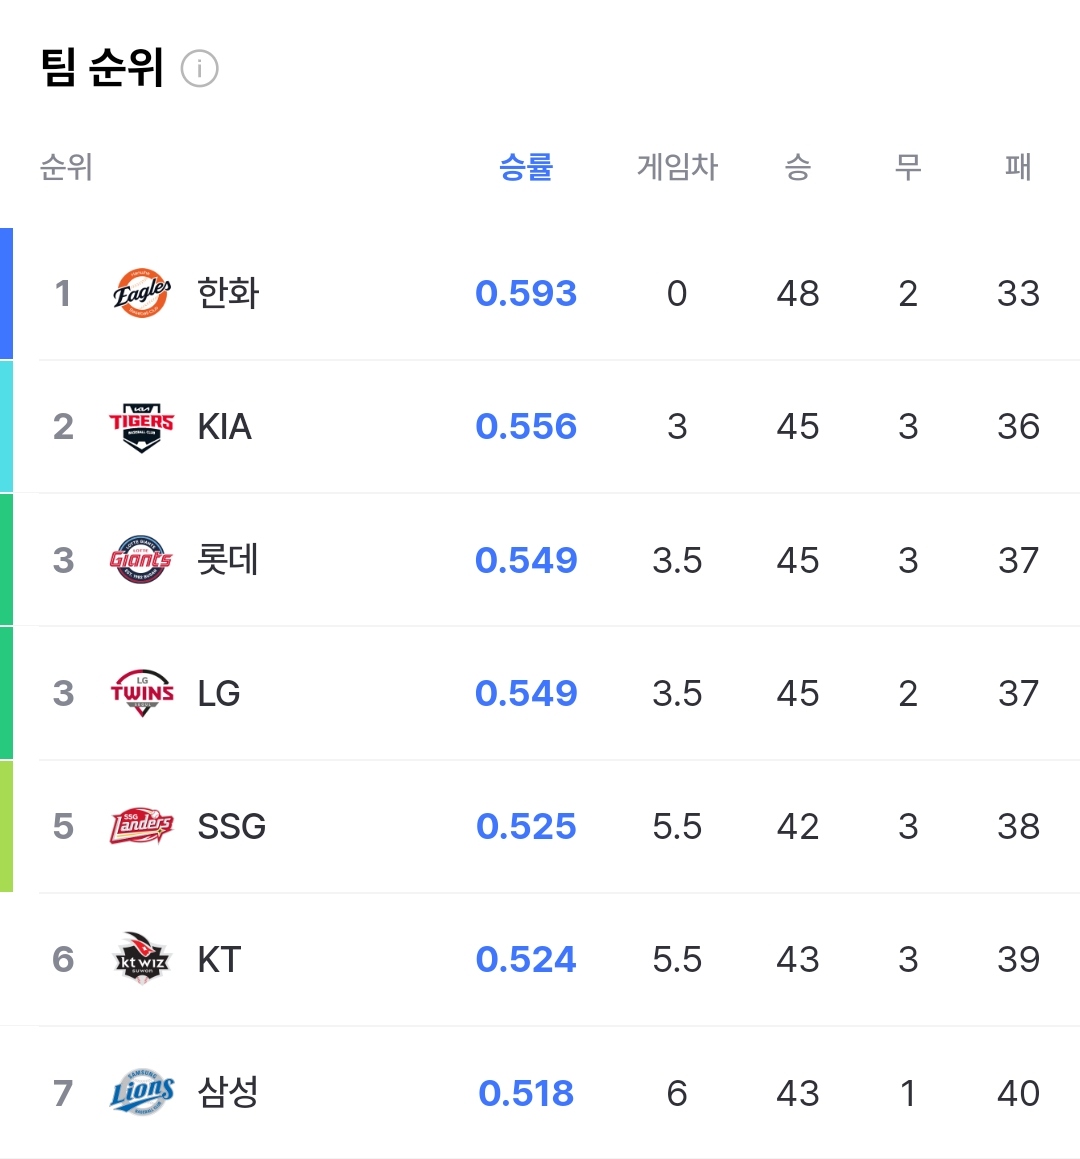Open the 한화 team name link
This screenshot has height=1159, width=1080.
pyautogui.click(x=228, y=293)
